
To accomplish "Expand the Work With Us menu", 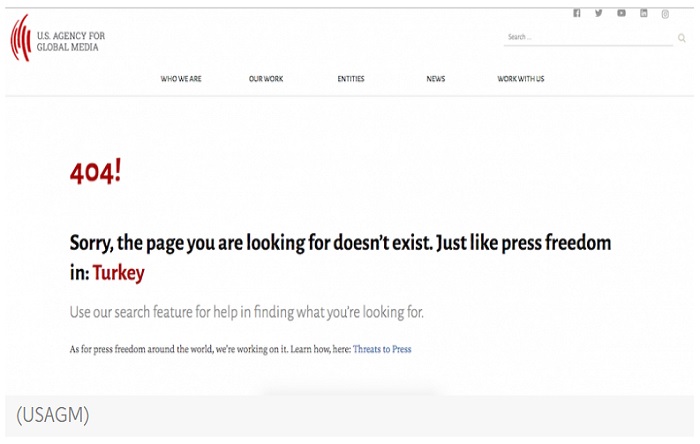I will click(x=521, y=79).
